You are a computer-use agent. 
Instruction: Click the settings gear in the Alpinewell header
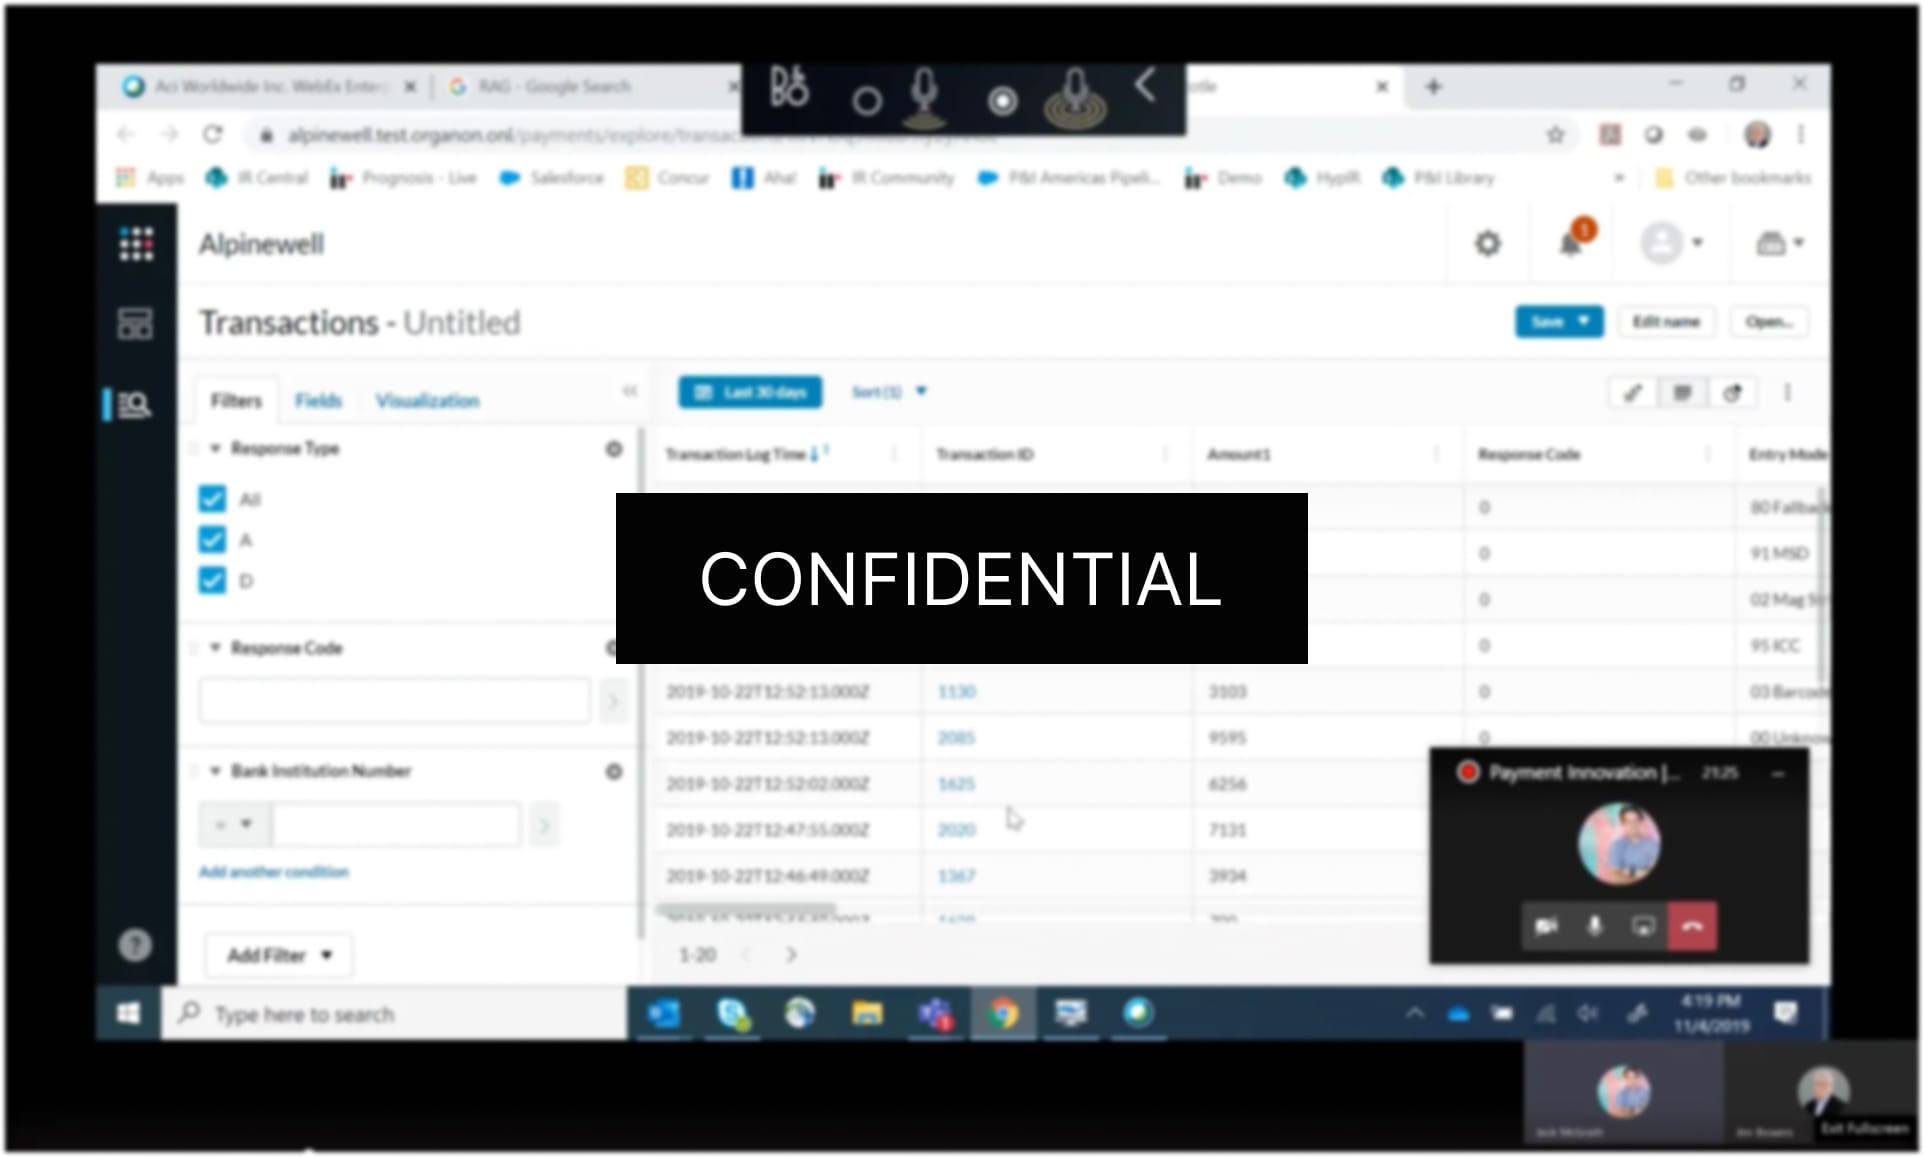pyautogui.click(x=1488, y=243)
